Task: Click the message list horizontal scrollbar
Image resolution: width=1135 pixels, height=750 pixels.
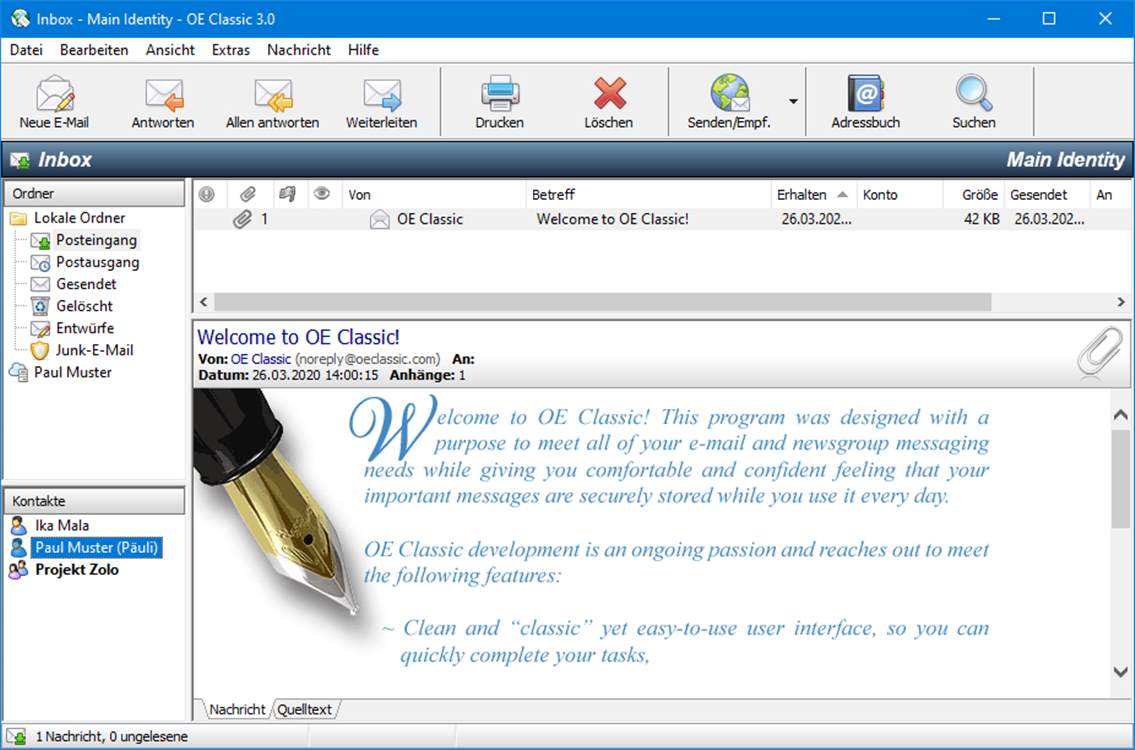Action: (602, 302)
